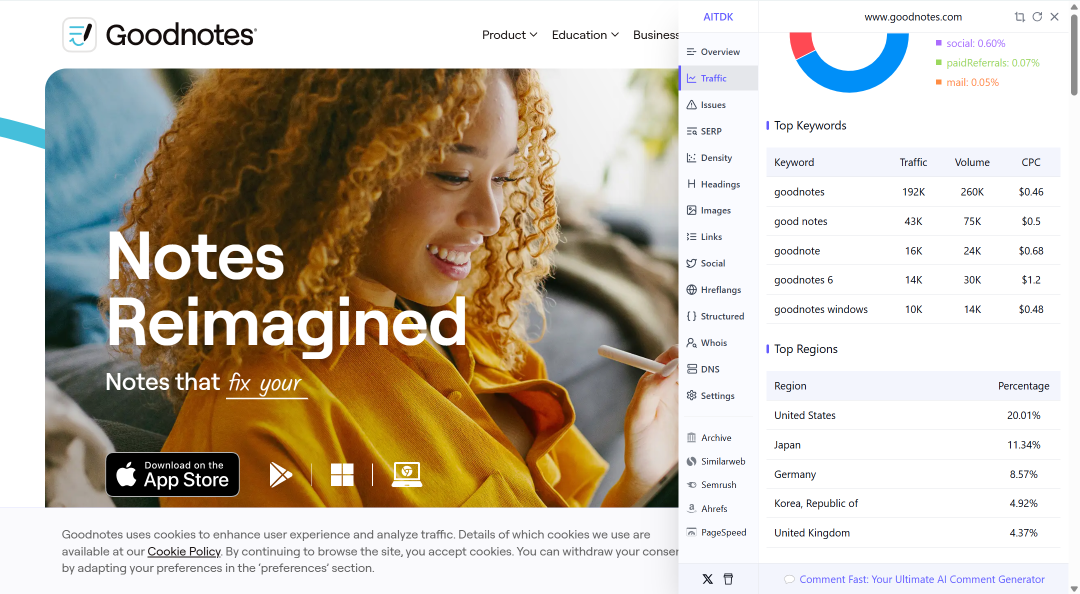Viewport: 1080px width, 594px height.
Task: Click the scrollbar down arrow
Action: [x=1074, y=588]
